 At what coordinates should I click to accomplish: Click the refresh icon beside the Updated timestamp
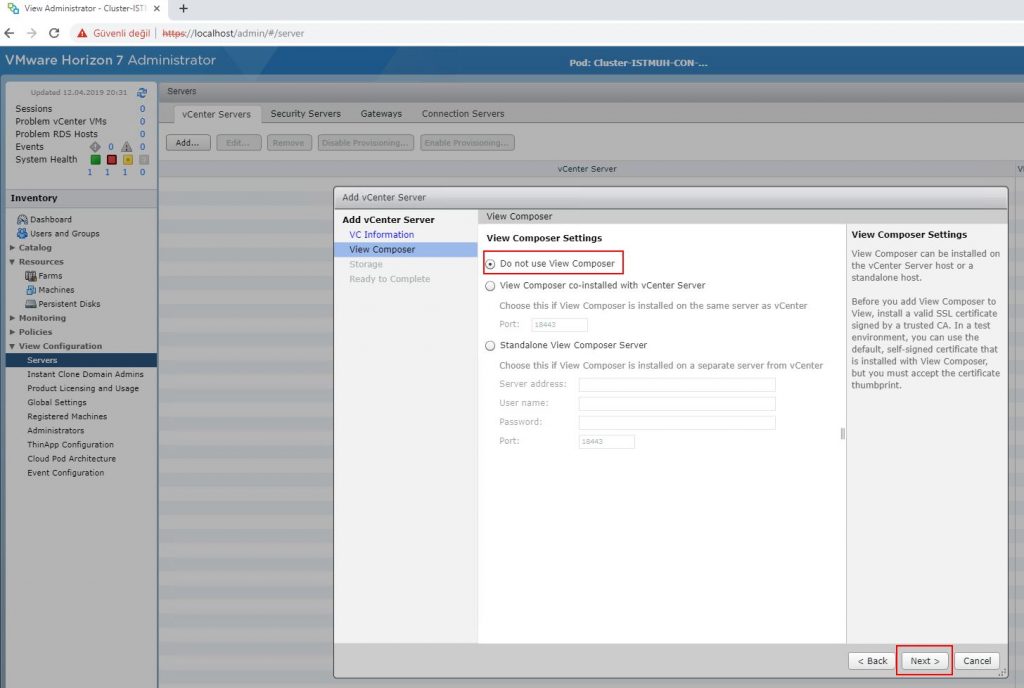[142, 92]
